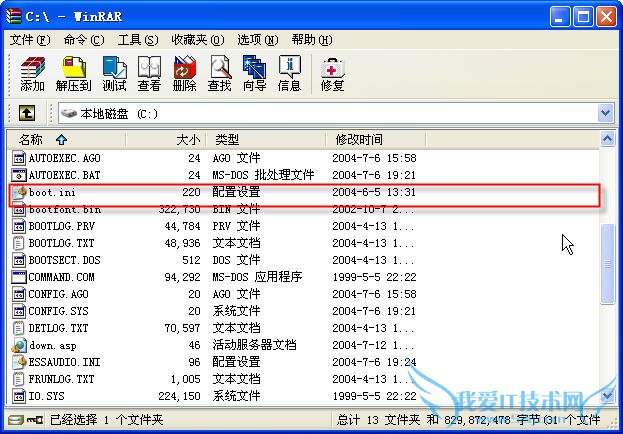Click the date 2004-7-6 19:24
Image resolution: width=623 pixels, height=434 pixels.
(x=374, y=362)
